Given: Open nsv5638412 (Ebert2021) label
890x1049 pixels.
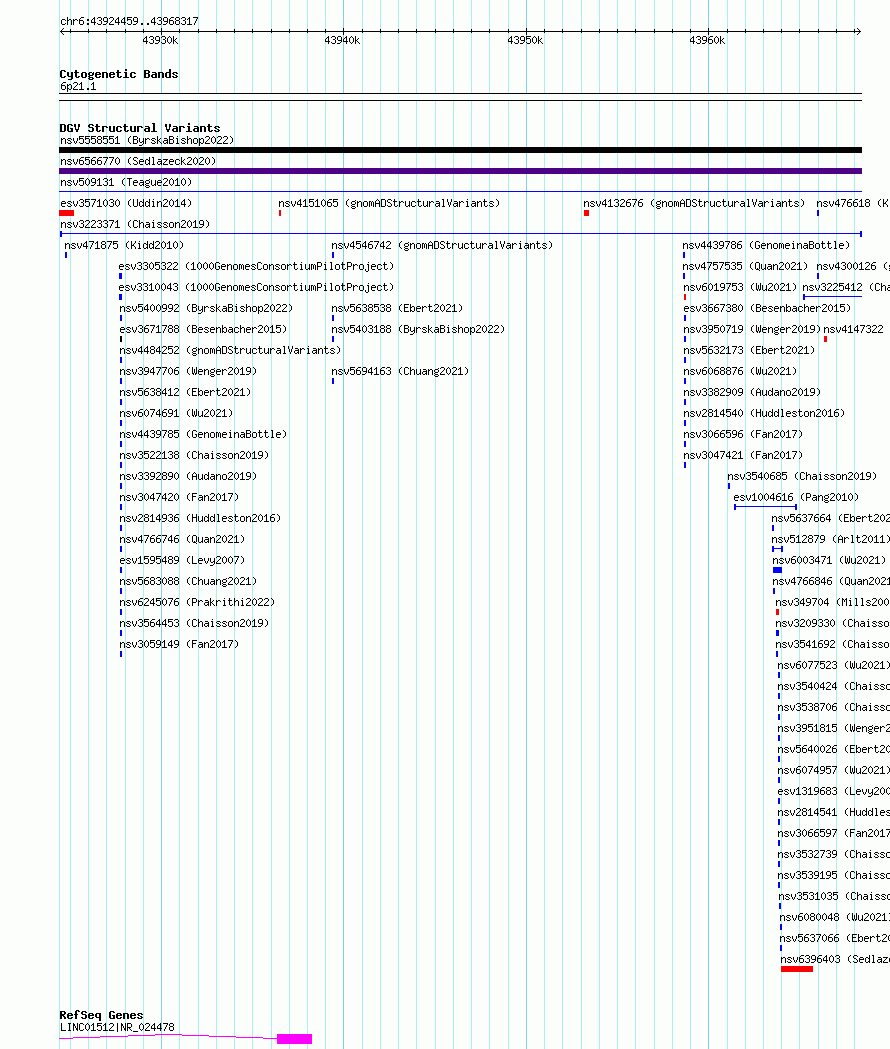Looking at the screenshot, I should point(185,392).
